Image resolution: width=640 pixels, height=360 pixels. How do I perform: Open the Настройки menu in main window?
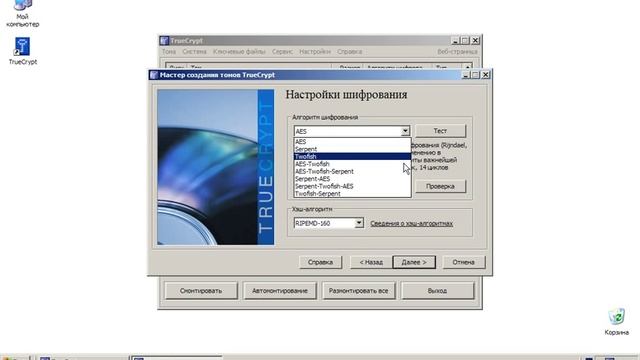click(315, 51)
